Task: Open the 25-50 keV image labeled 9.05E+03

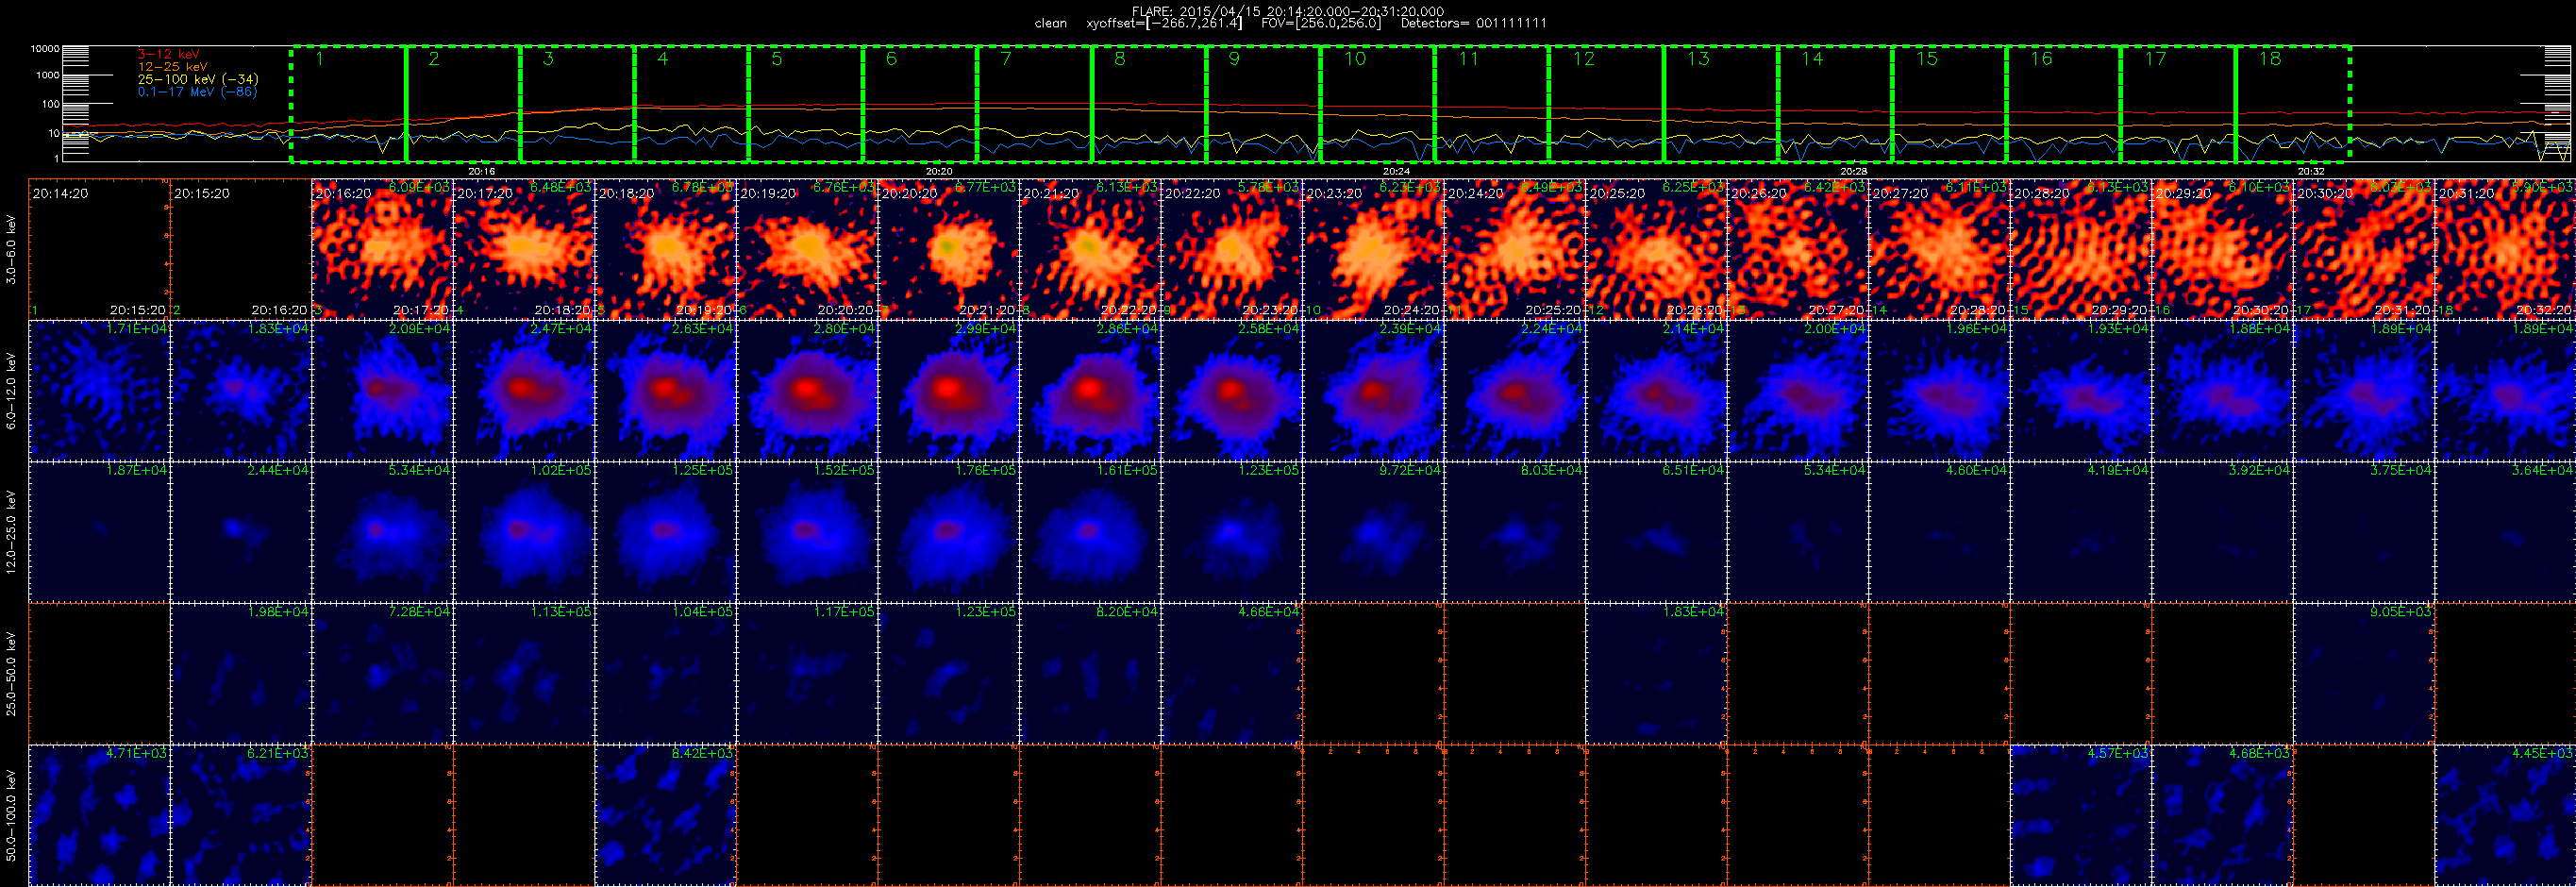Action: [2364, 674]
